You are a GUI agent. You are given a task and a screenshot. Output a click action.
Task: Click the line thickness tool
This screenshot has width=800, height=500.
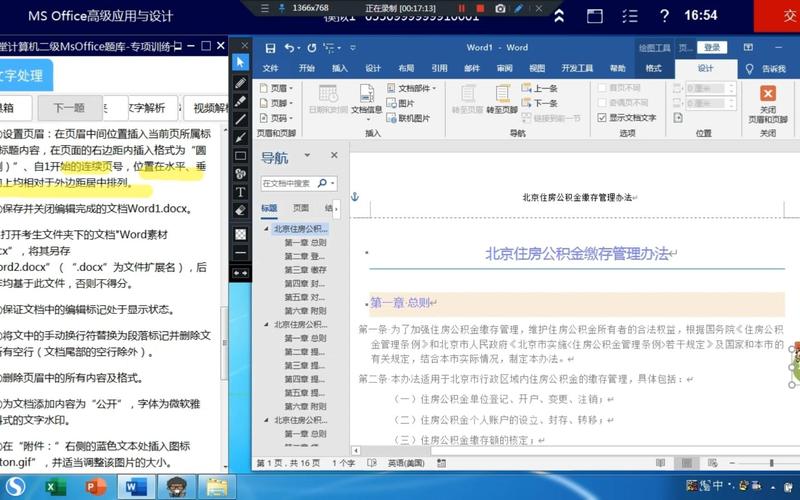[x=240, y=253]
